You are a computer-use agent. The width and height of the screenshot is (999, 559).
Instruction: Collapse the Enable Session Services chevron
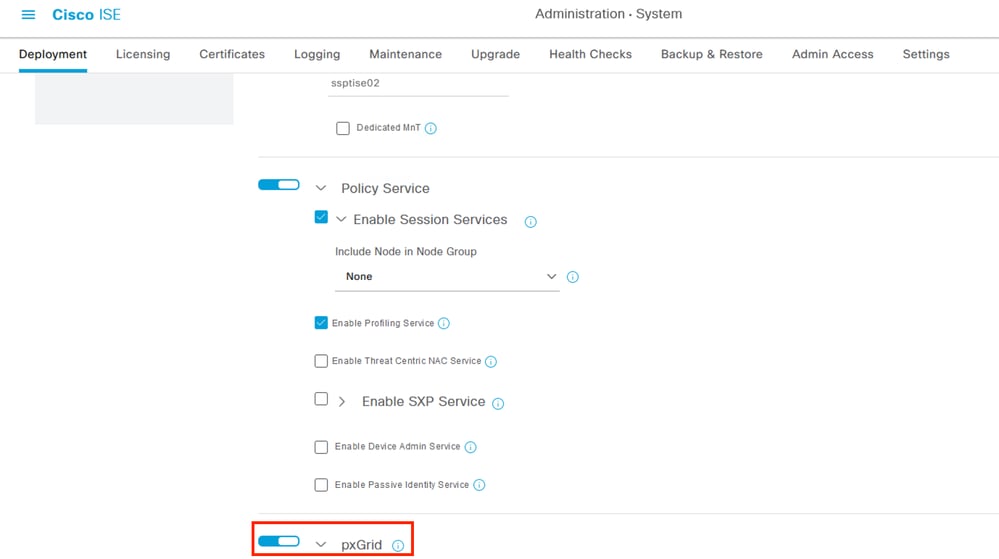pyautogui.click(x=341, y=219)
